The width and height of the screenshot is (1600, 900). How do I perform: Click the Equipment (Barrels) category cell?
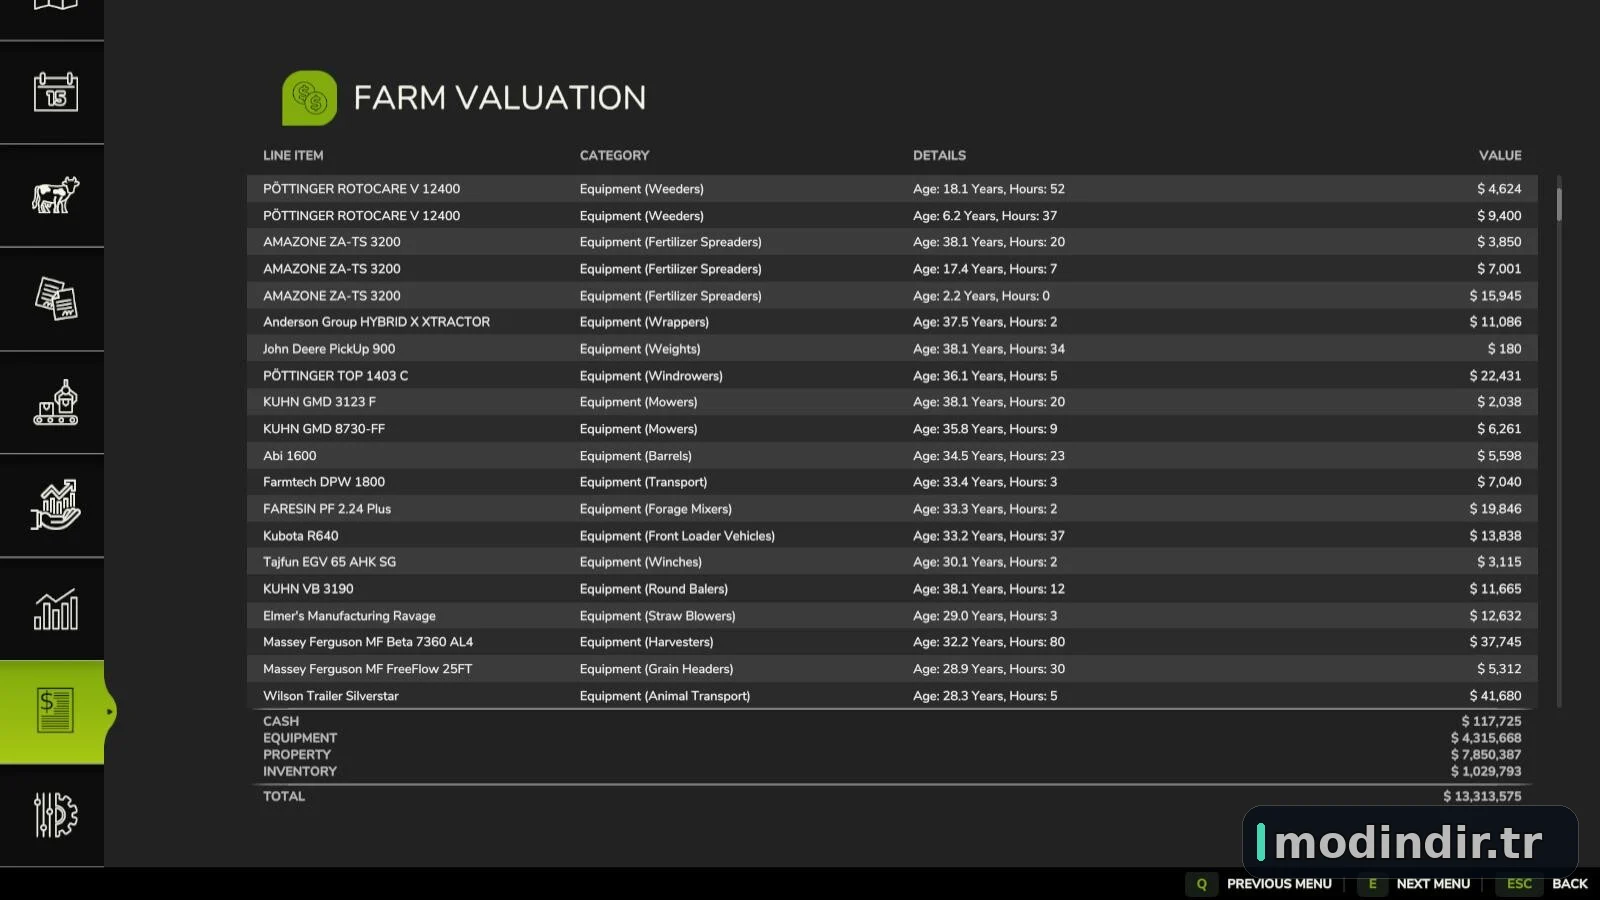tap(636, 456)
